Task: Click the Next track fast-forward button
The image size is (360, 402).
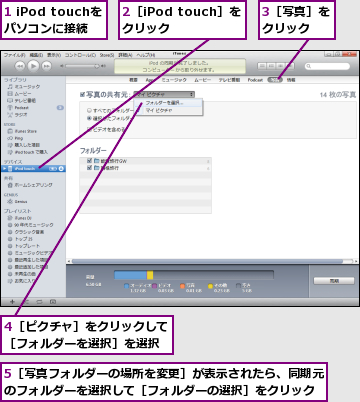Action: tap(47, 66)
